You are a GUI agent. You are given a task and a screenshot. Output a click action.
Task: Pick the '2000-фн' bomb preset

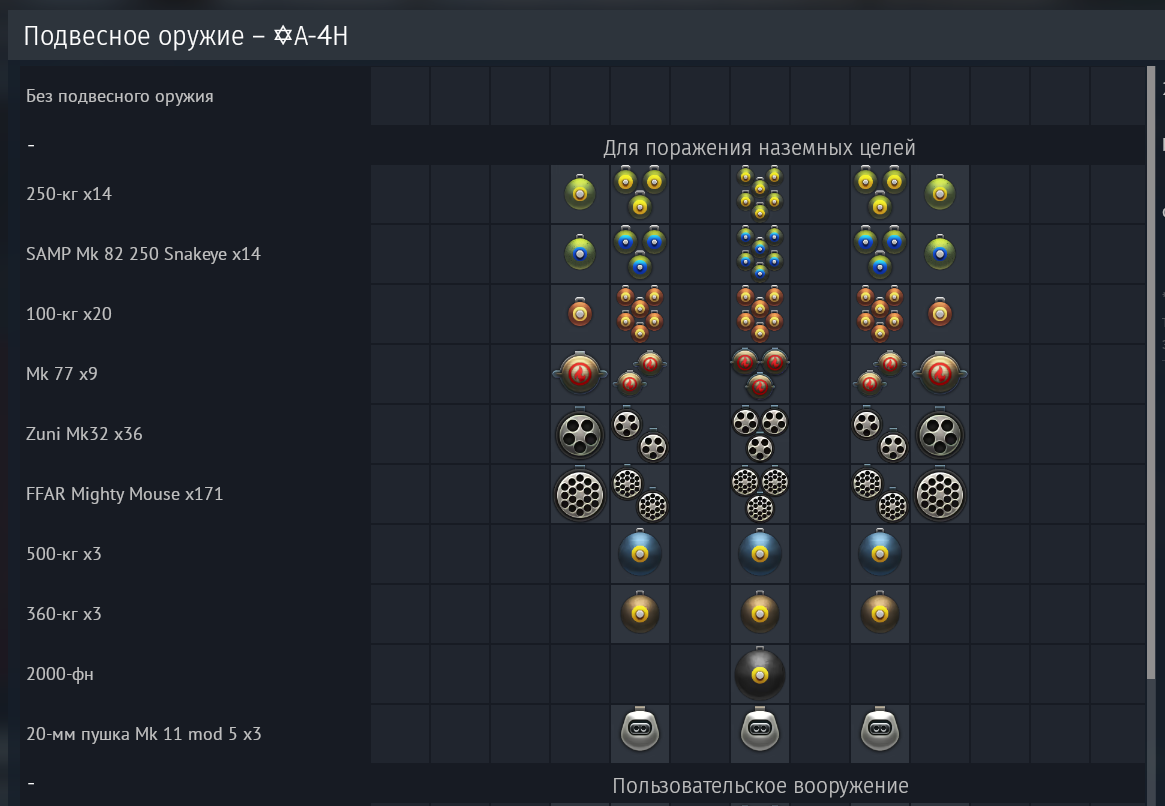tap(583, 674)
